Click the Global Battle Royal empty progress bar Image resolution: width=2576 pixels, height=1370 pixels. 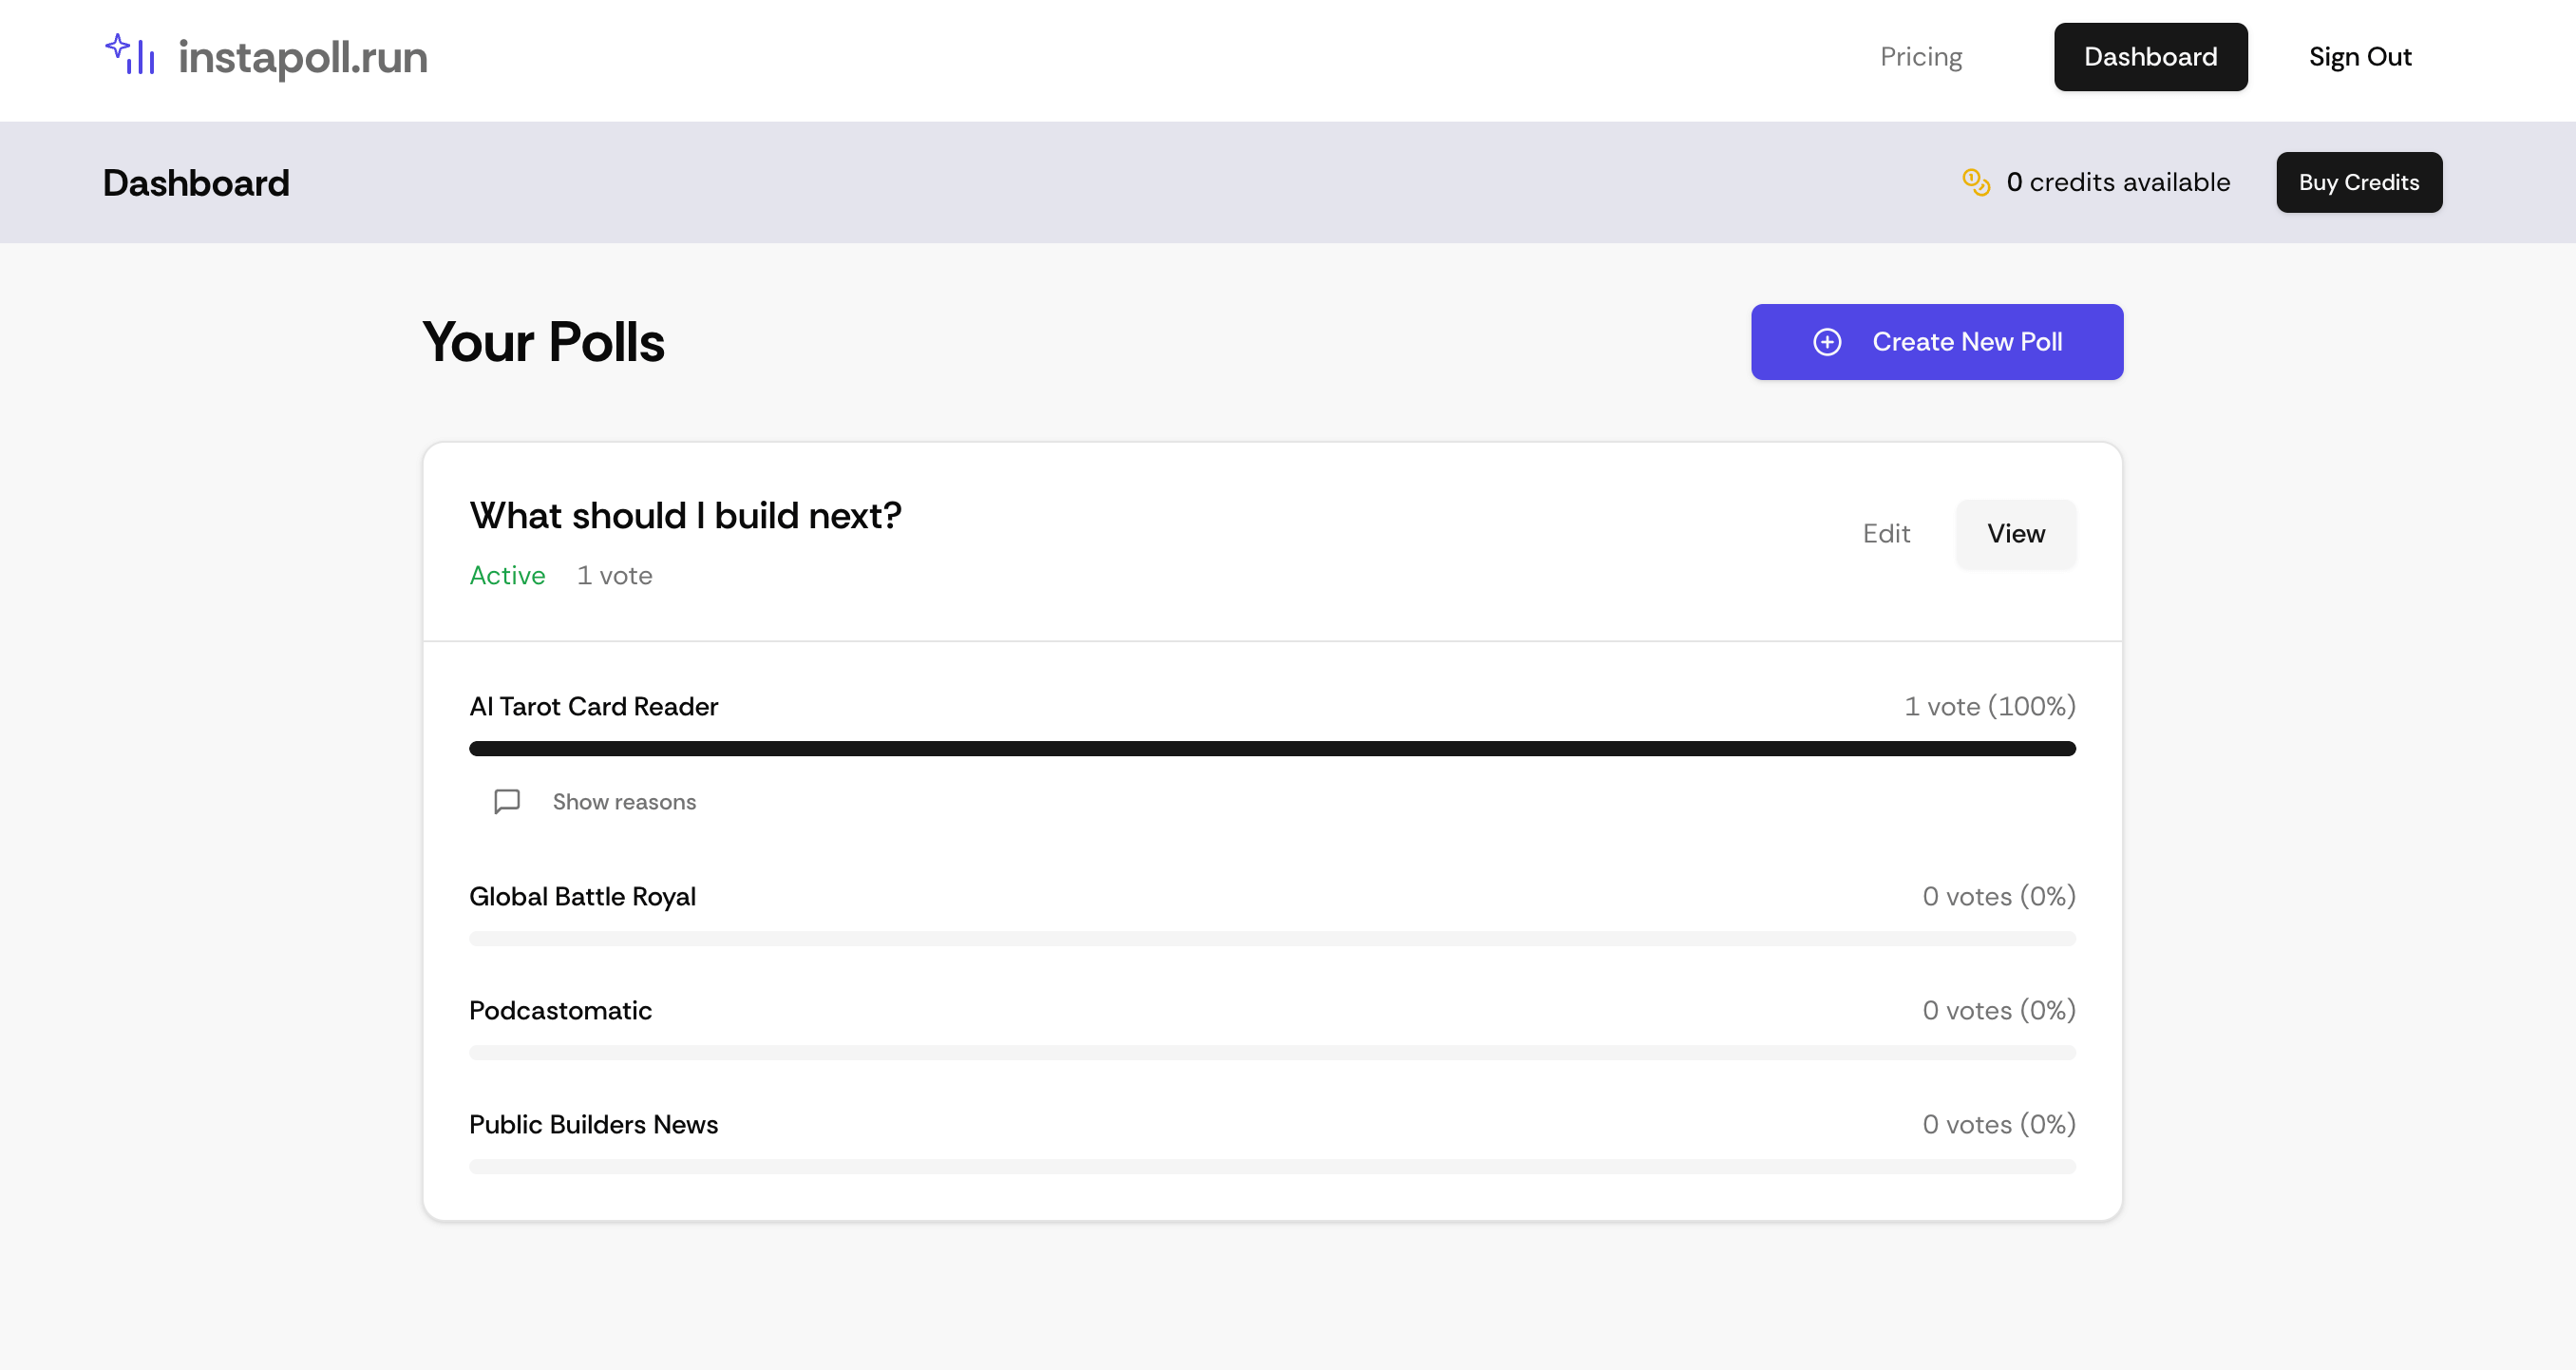(x=1271, y=938)
